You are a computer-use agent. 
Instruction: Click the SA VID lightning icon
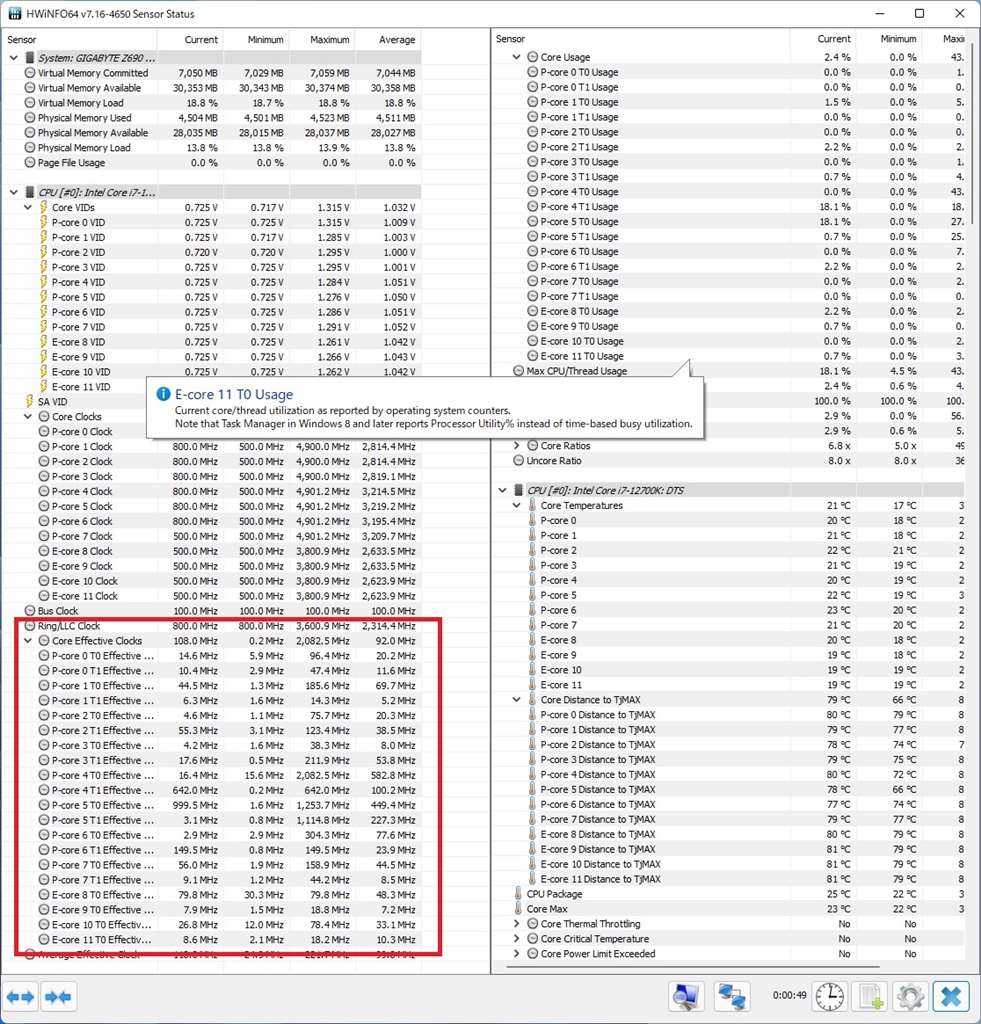coord(29,401)
